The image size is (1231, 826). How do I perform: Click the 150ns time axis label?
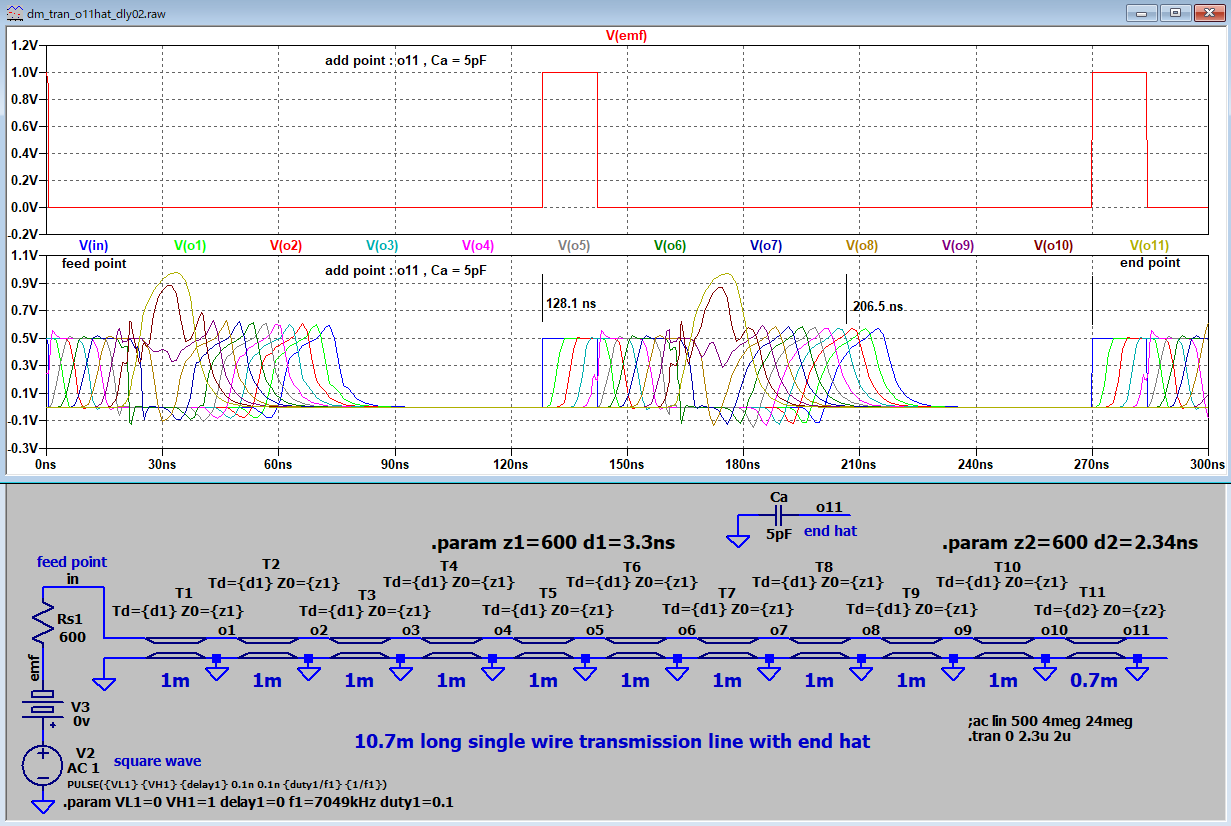627,465
